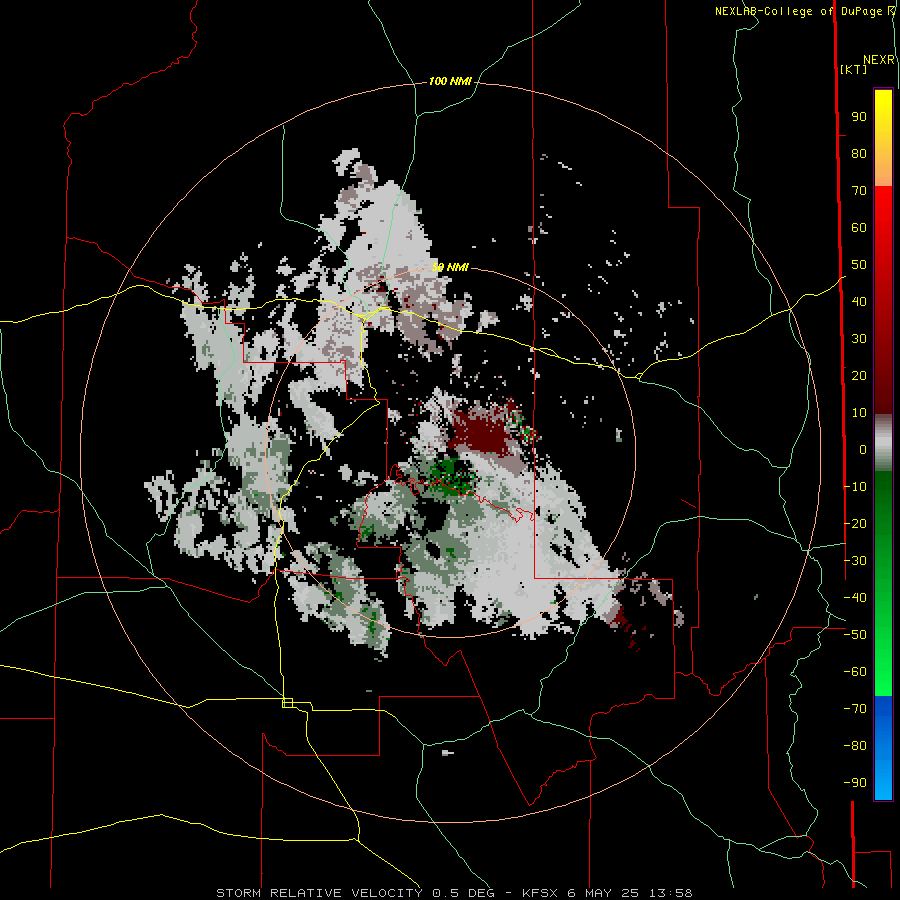Click the 0 value on velocity scale
Viewport: 900px width, 900px height.
[x=863, y=450]
